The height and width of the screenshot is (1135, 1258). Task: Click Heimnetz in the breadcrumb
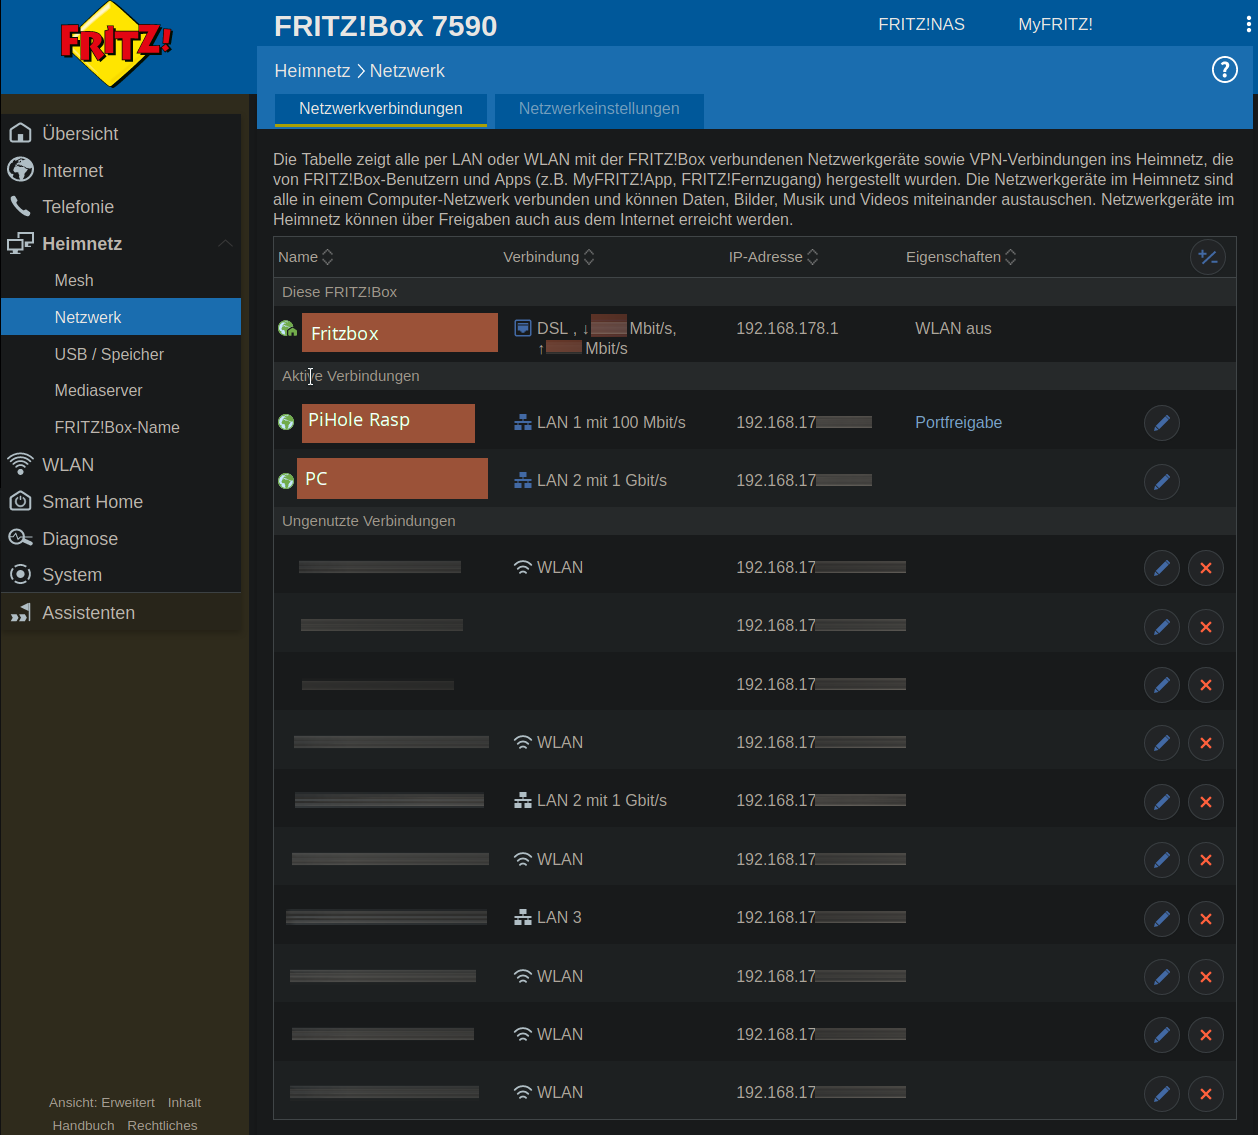312,71
